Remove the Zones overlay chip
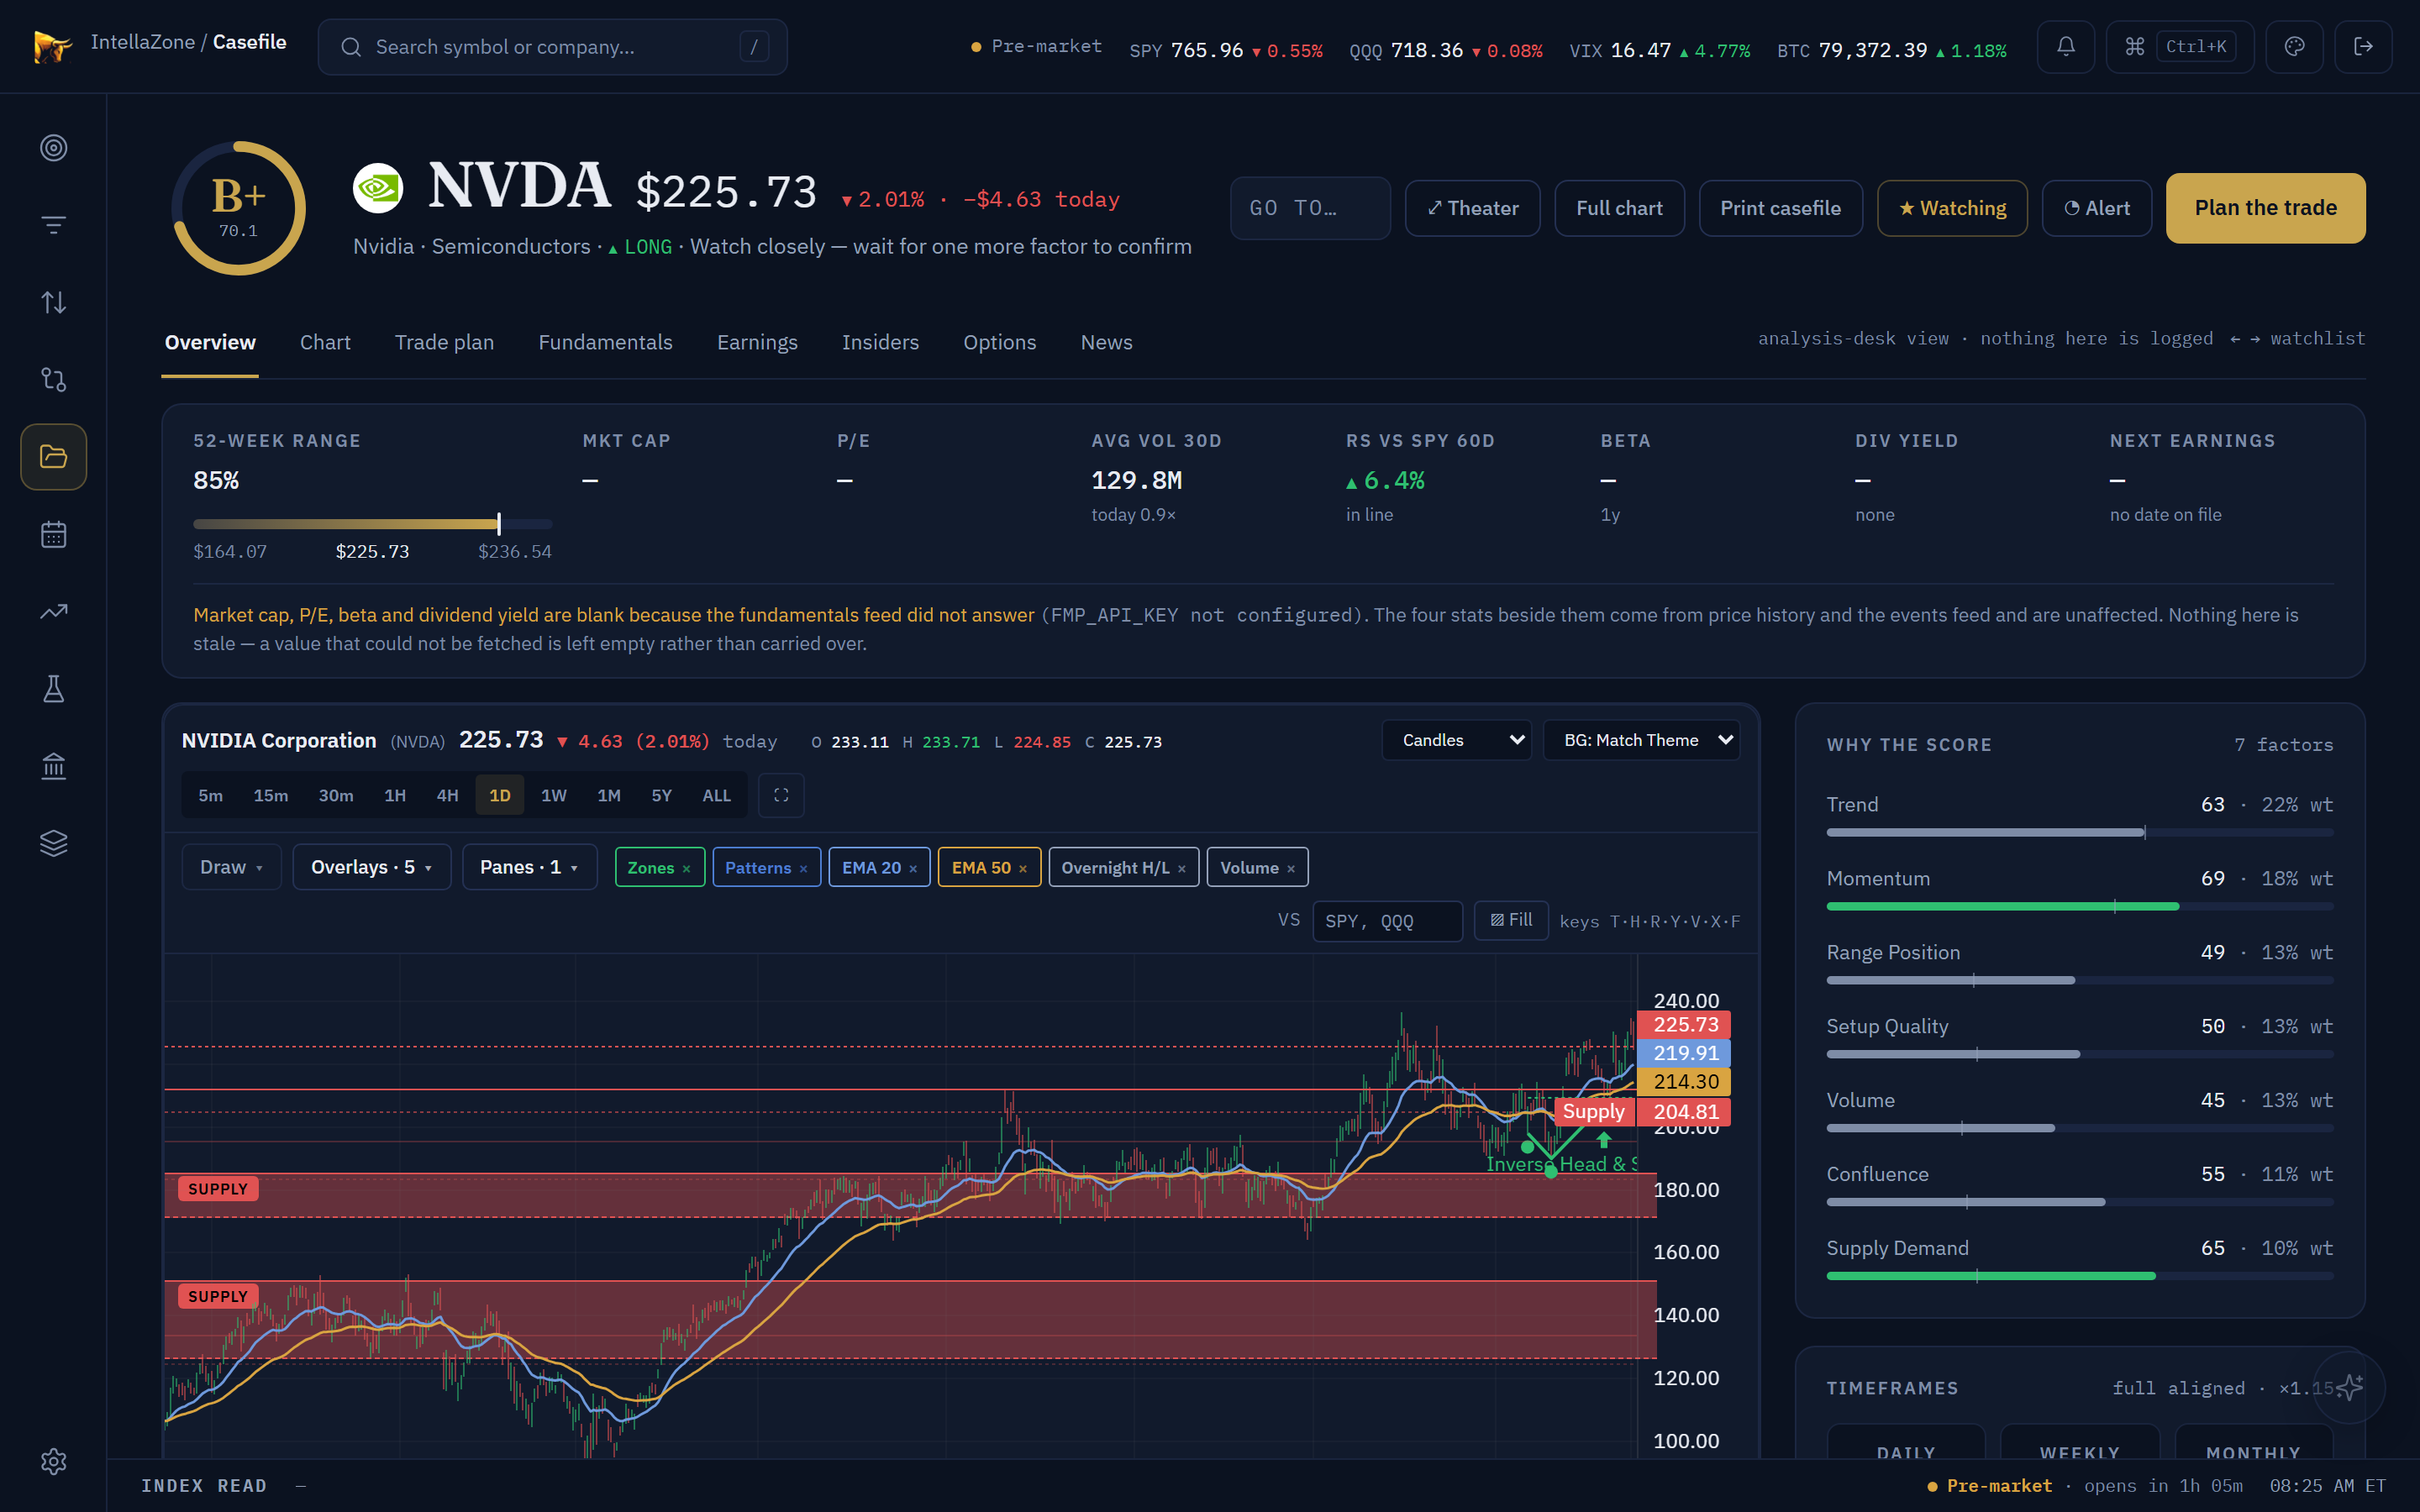Viewport: 2420px width, 1512px height. (686, 869)
